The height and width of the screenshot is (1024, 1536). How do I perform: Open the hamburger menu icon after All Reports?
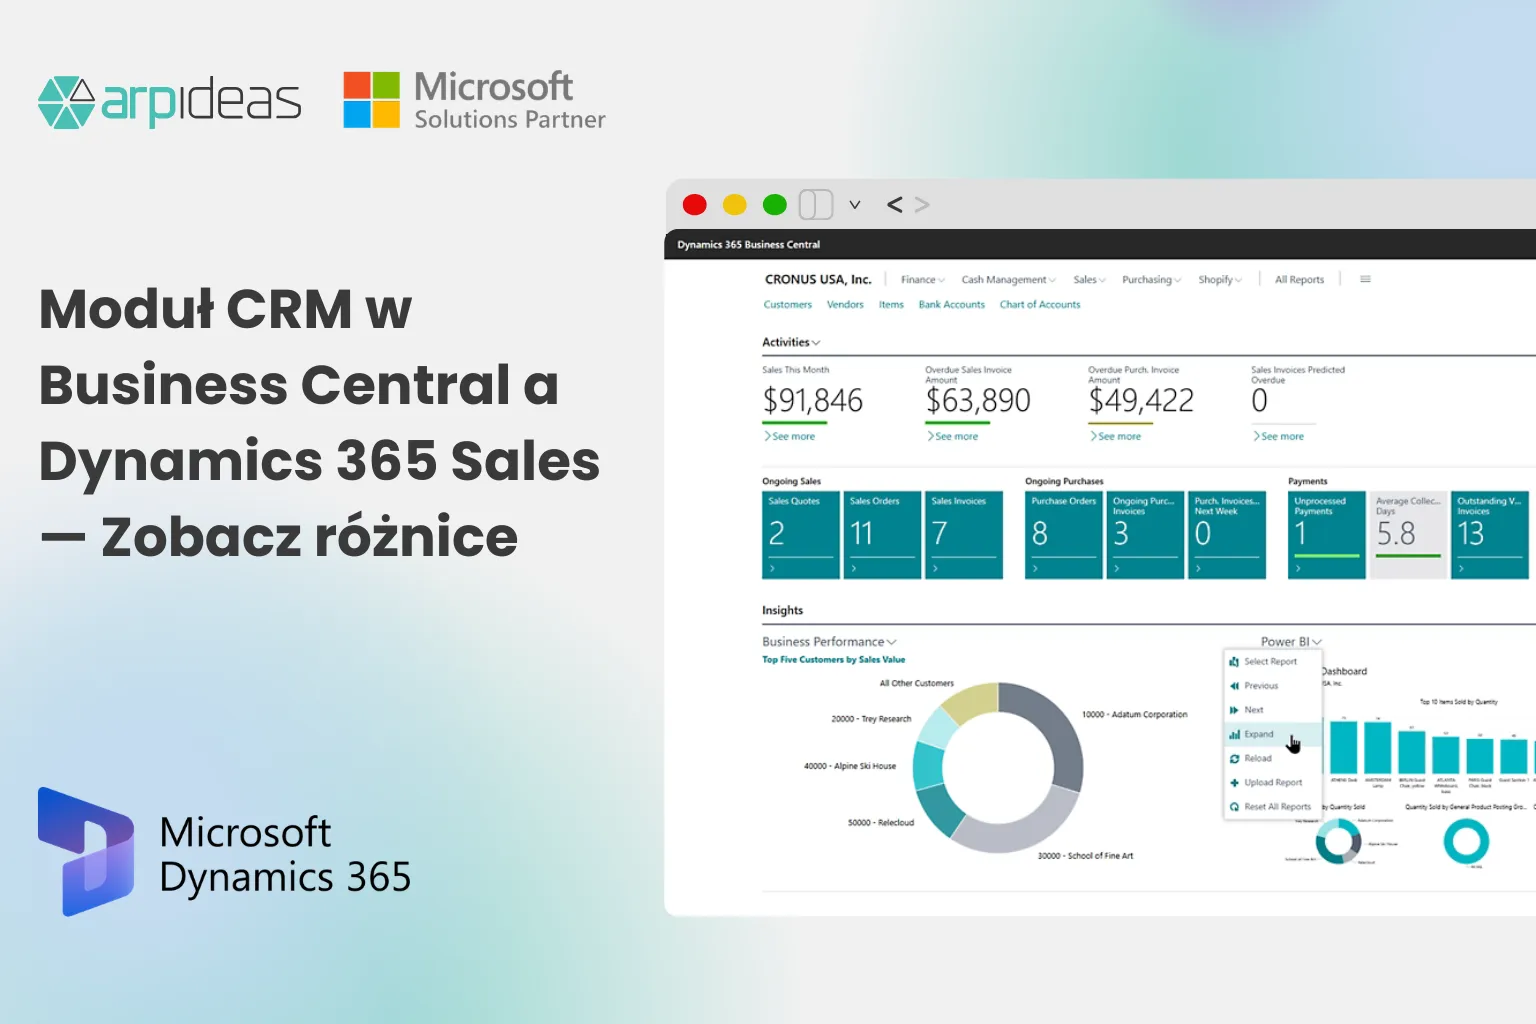[1365, 279]
